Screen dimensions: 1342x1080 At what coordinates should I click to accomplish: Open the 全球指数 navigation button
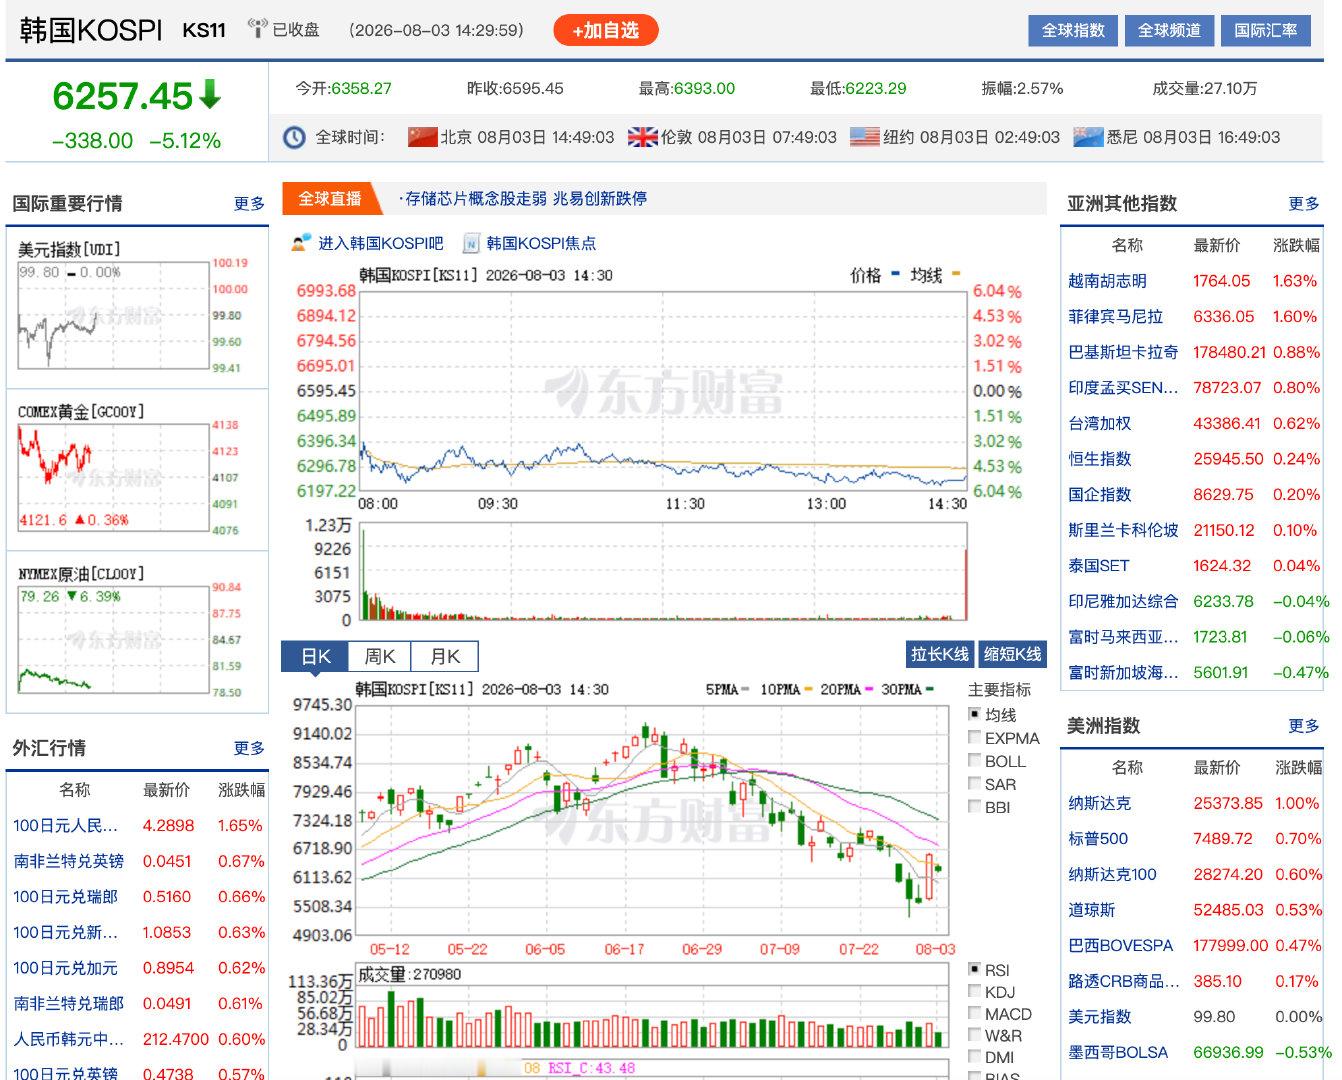click(1073, 30)
